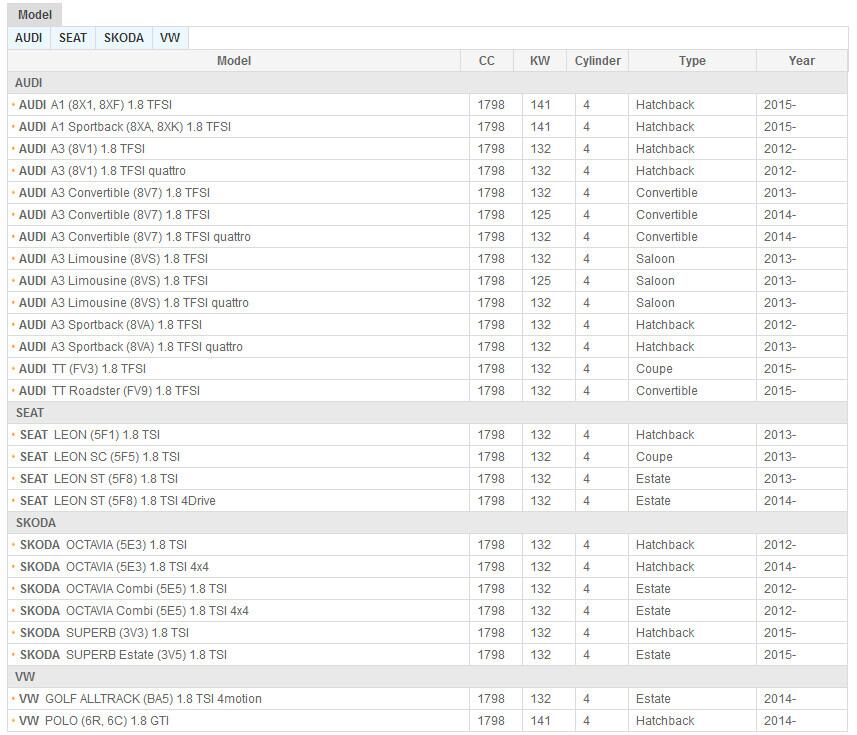Viewport: 857px width, 735px height.
Task: Click the KW column header
Action: click(x=540, y=61)
